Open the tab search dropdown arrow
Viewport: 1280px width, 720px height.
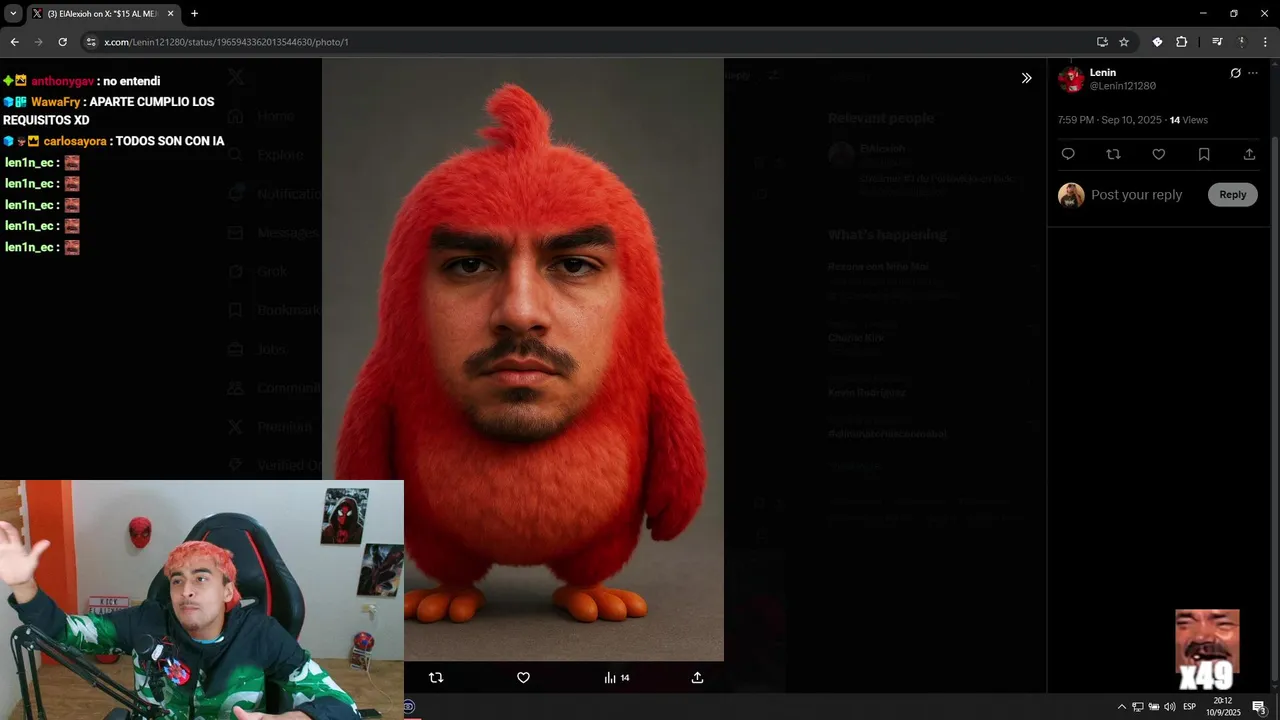(13, 13)
